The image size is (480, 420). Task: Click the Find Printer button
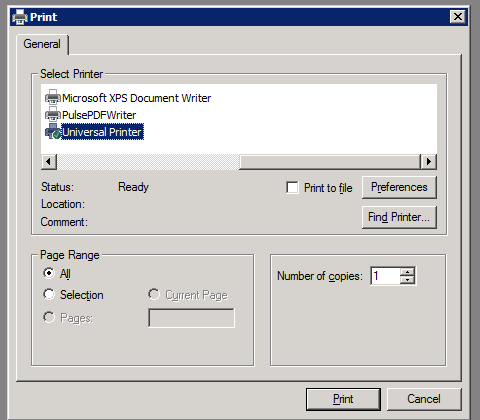click(399, 217)
